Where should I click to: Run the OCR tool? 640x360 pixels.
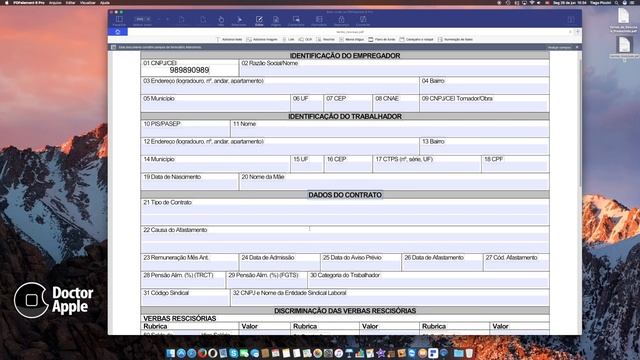point(305,40)
